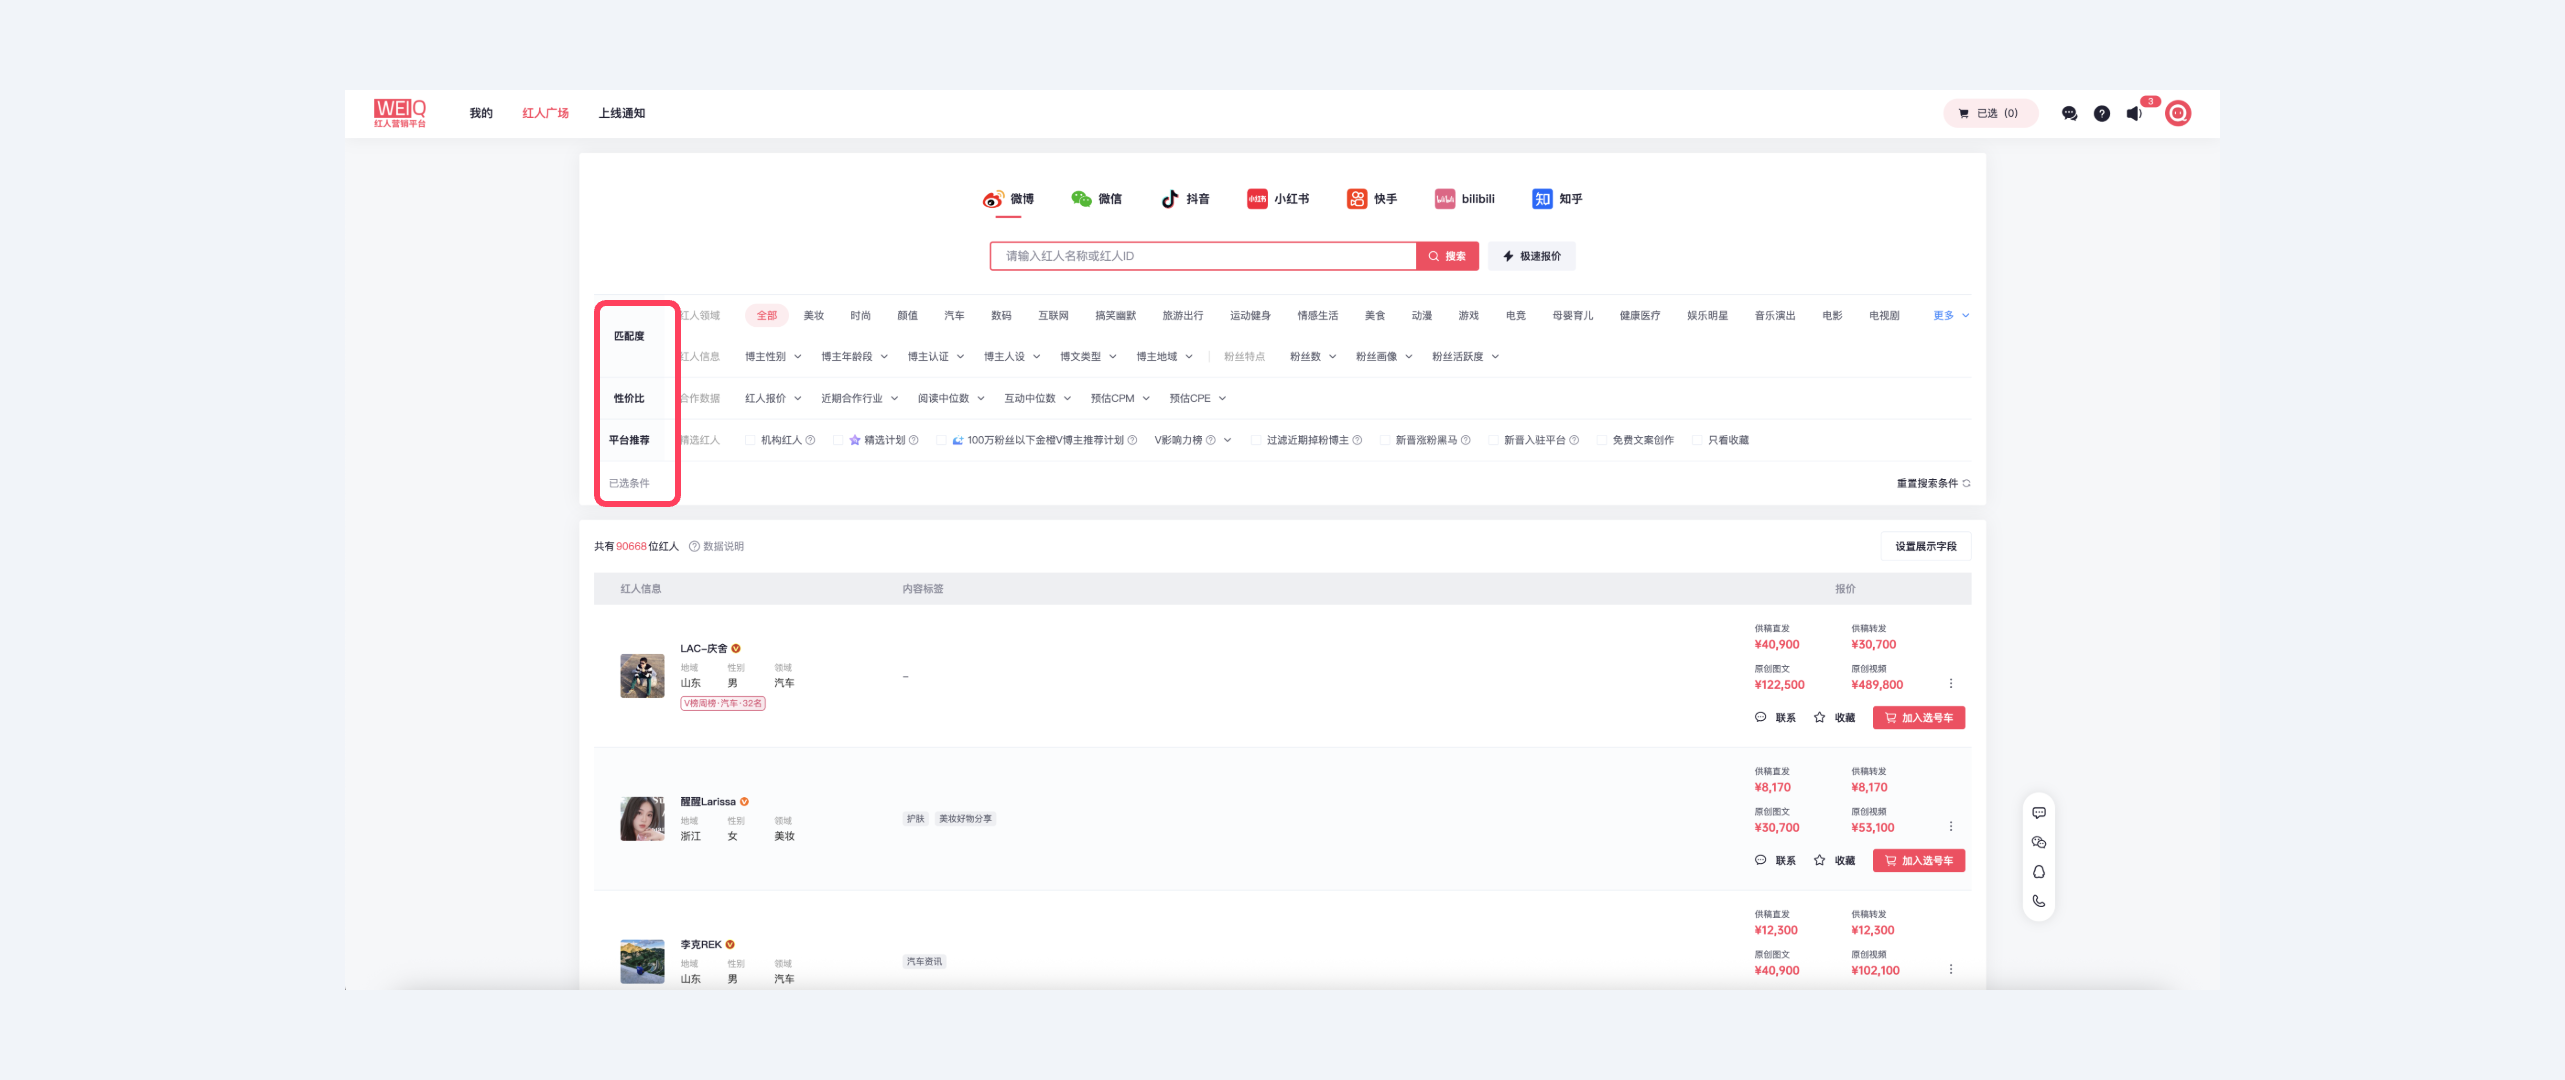Tick the 只看收藏 checkbox
The width and height of the screenshot is (2565, 1080).
pyautogui.click(x=1697, y=440)
